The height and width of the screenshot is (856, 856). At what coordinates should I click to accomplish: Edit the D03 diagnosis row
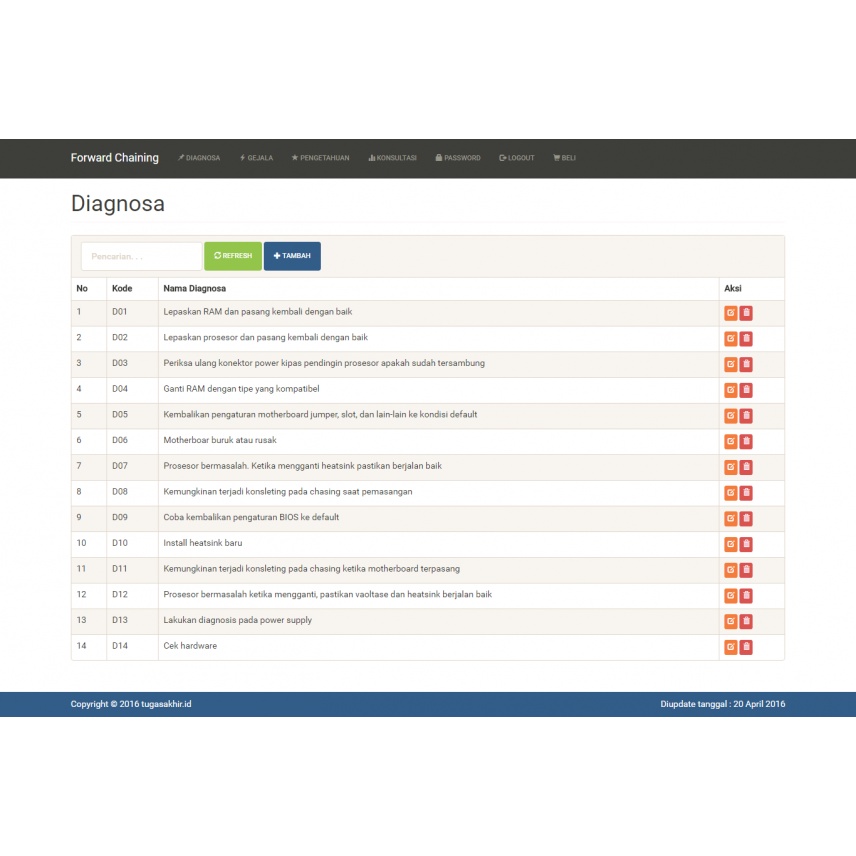(x=730, y=364)
